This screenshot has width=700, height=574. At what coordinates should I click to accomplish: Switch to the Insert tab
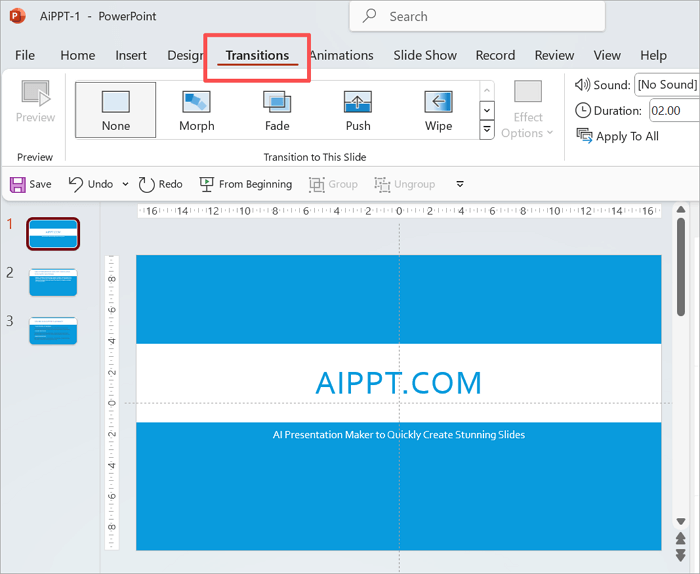point(131,55)
